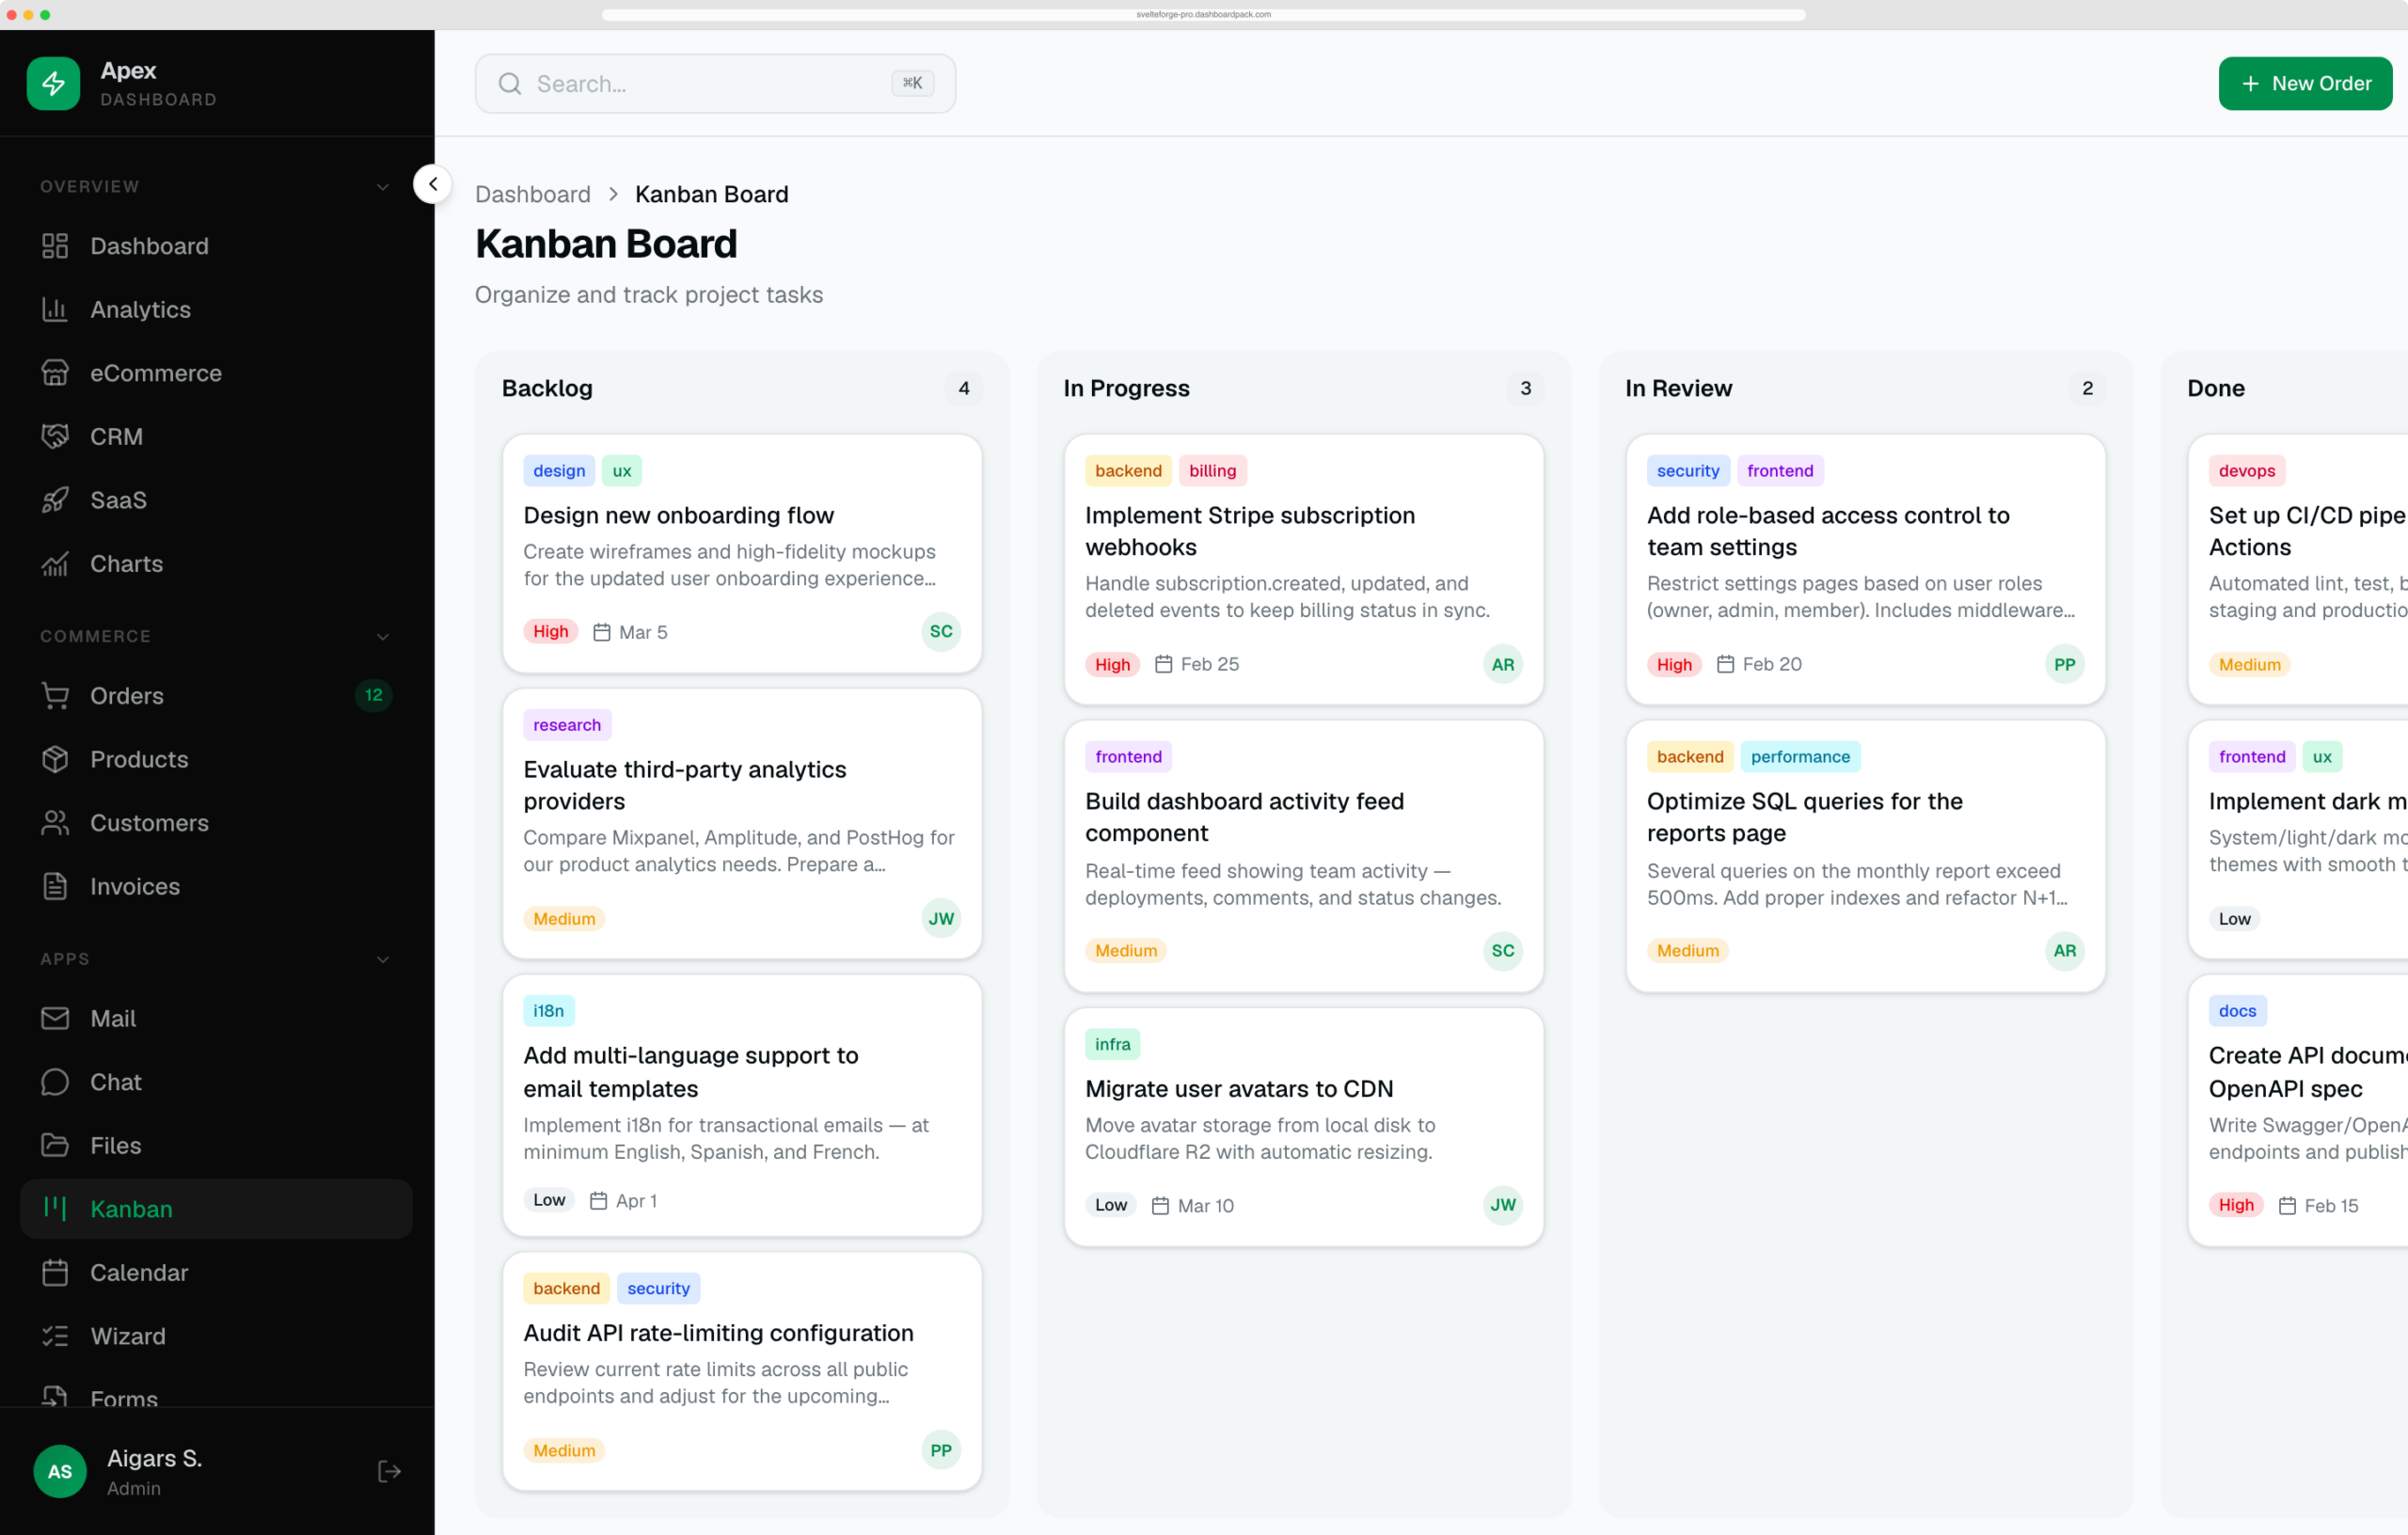Click the In Review column header
This screenshot has width=2408, height=1535.
click(x=1679, y=388)
